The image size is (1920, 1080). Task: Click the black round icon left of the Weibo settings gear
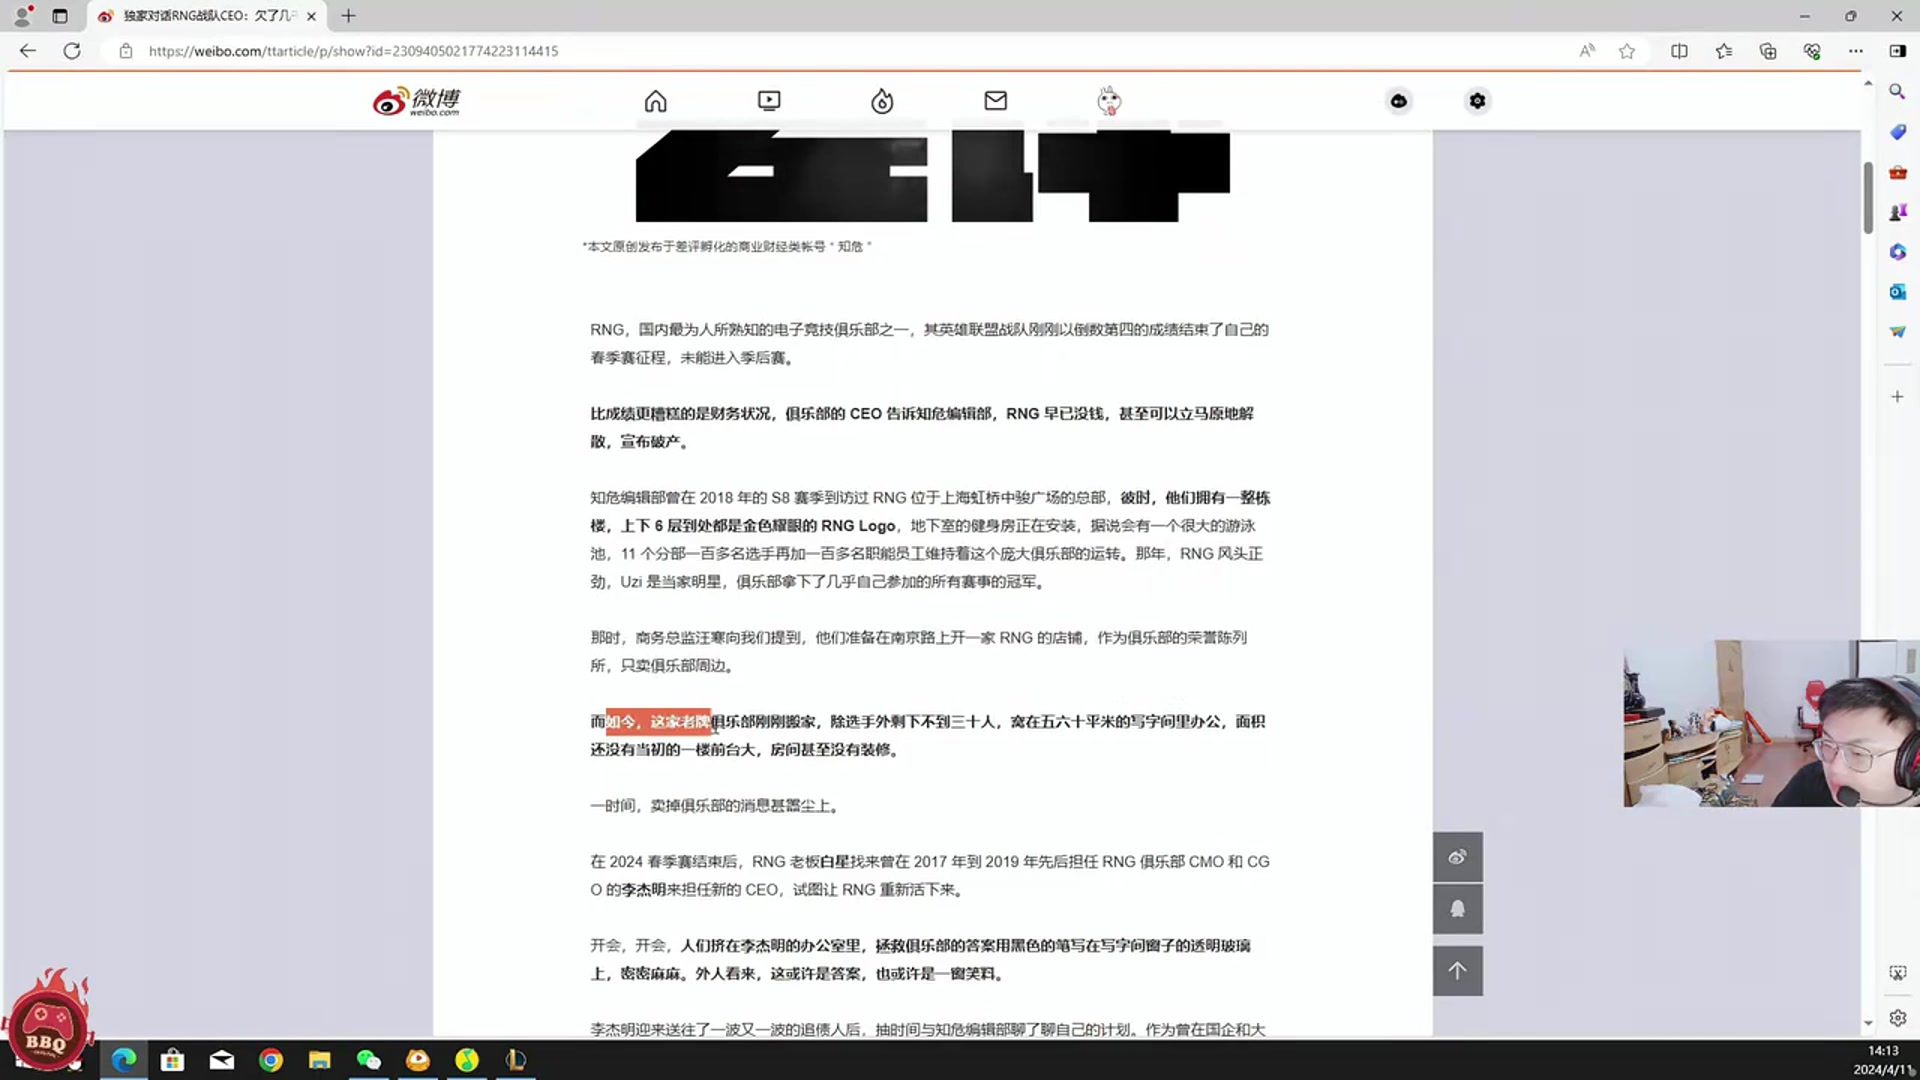point(1398,101)
